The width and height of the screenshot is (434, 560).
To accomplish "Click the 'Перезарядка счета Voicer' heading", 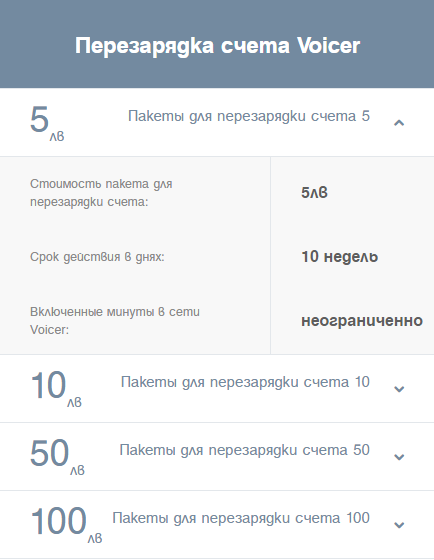I will tap(217, 46).
